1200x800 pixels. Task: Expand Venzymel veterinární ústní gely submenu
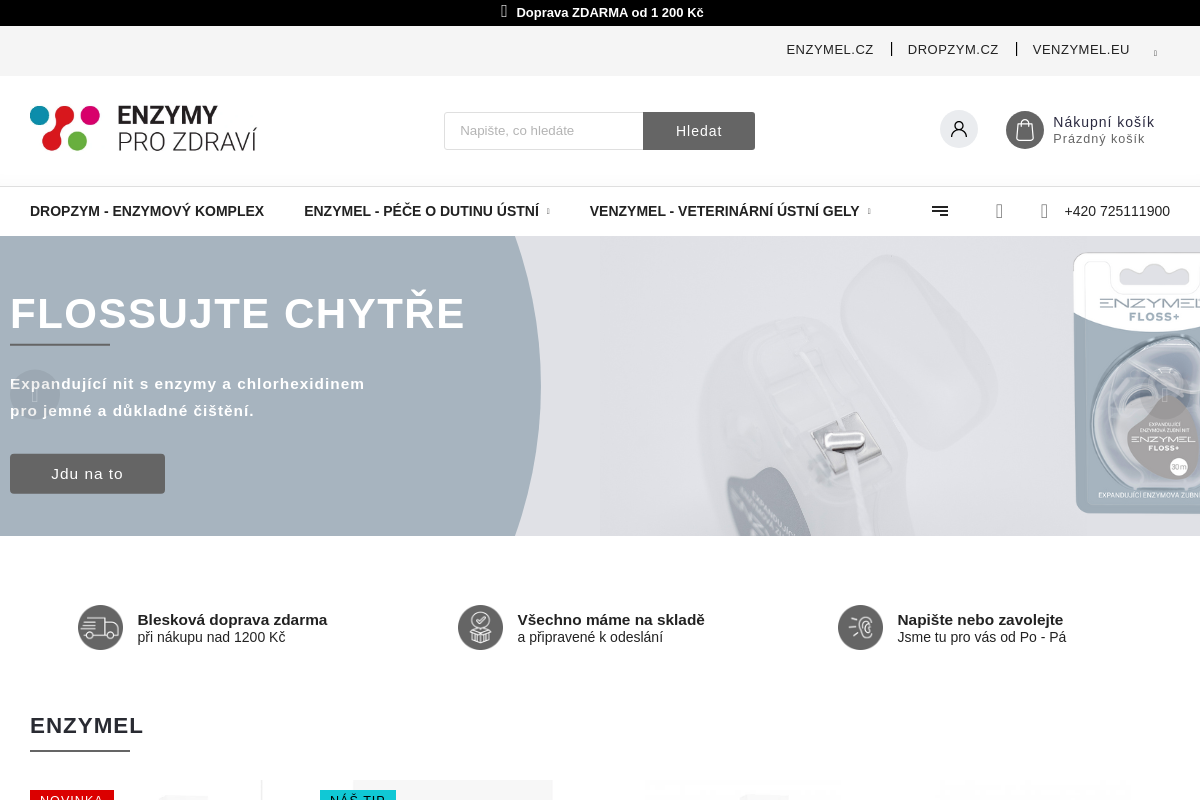point(868,212)
